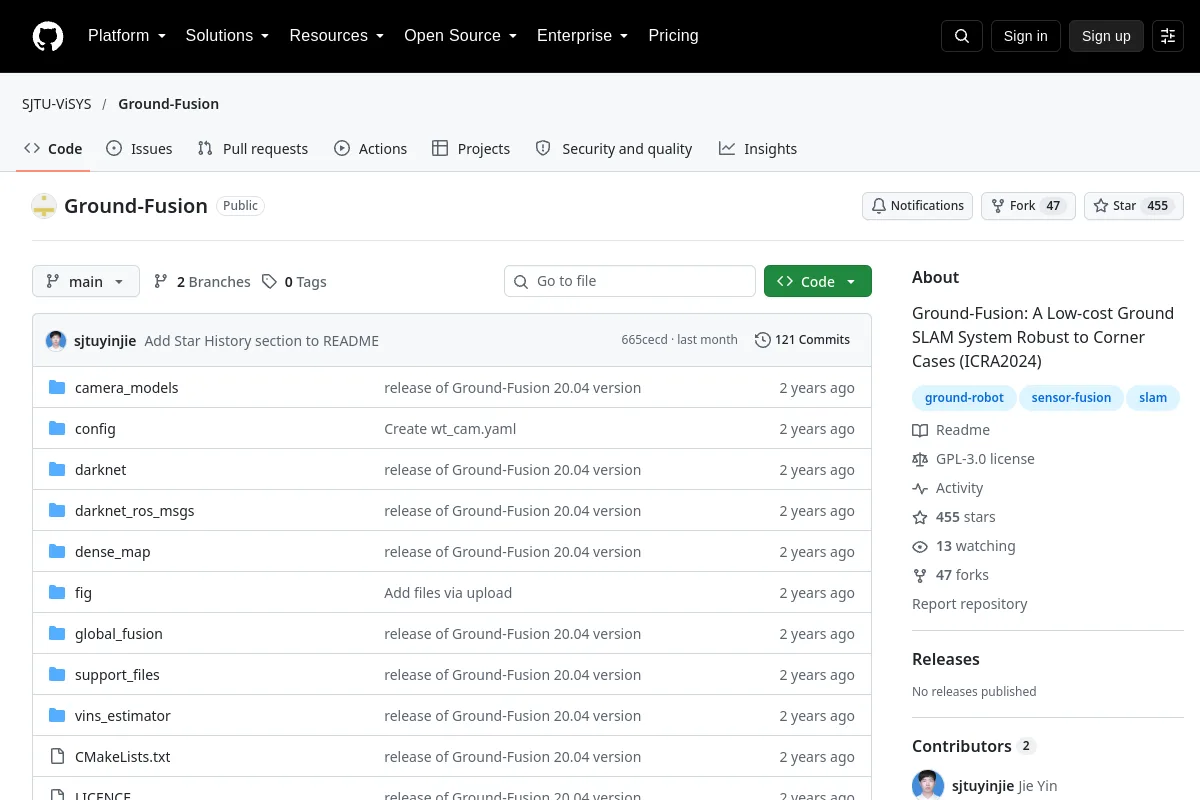Switch to Security and quality tab
Image resolution: width=1200 pixels, height=800 pixels.
[x=614, y=149]
